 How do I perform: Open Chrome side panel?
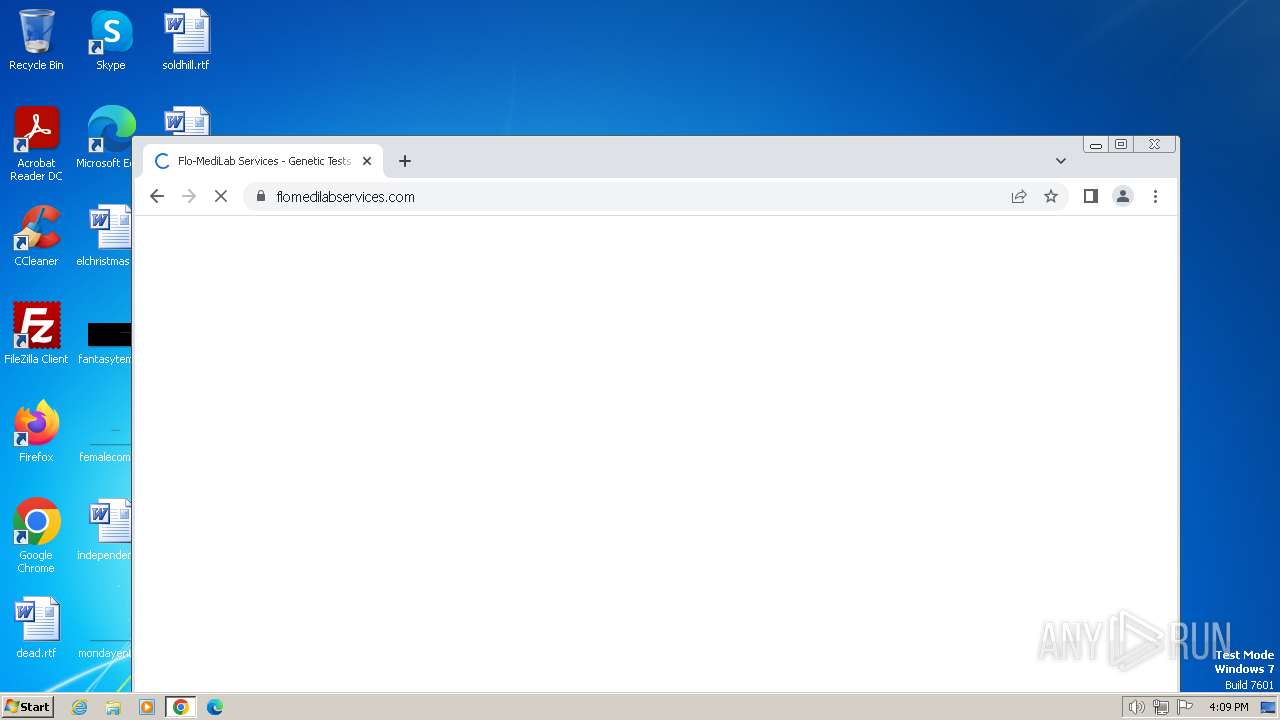pyautogui.click(x=1091, y=197)
